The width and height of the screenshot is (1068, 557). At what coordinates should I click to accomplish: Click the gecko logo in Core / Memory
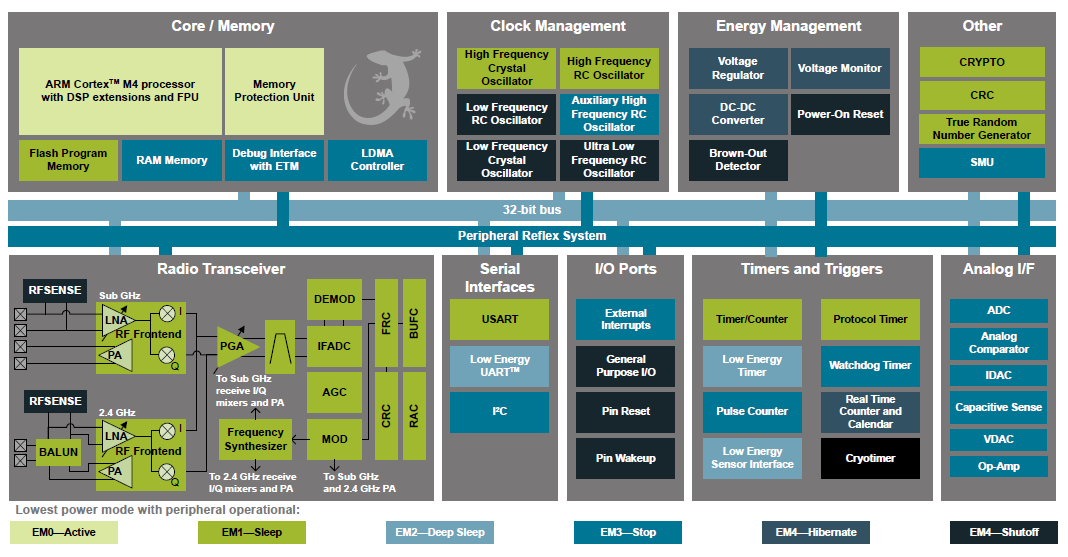(381, 86)
